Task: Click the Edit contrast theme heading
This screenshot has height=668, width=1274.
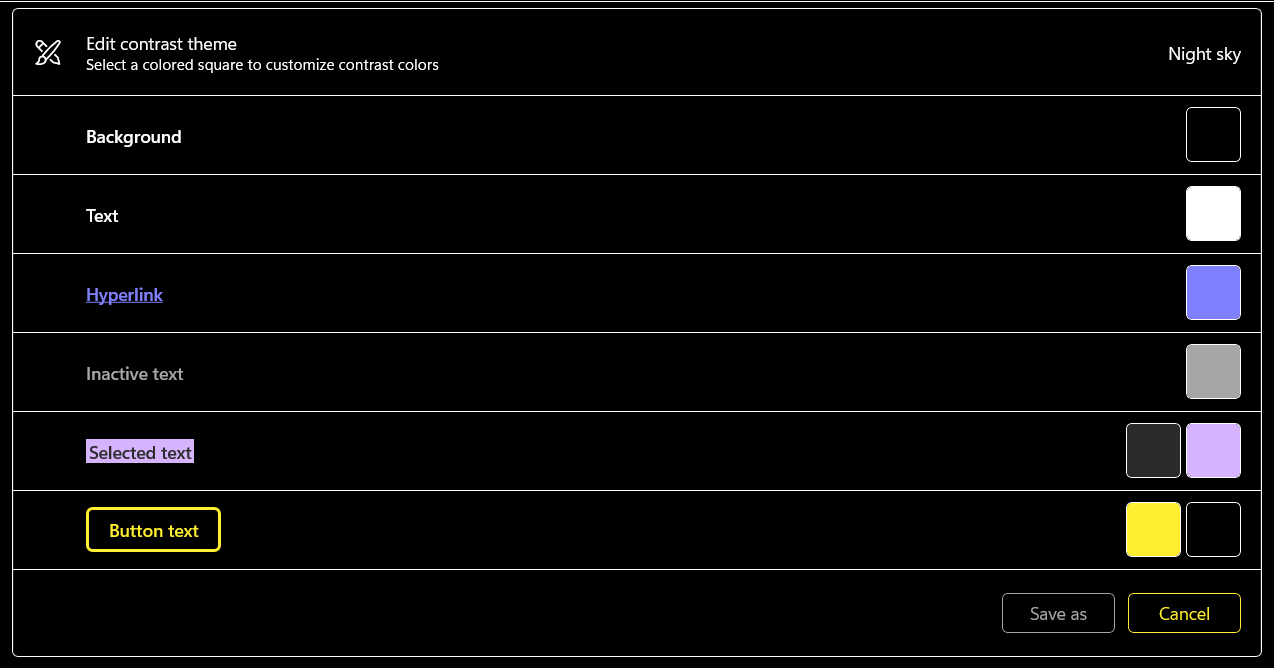Action: pyautogui.click(x=161, y=44)
